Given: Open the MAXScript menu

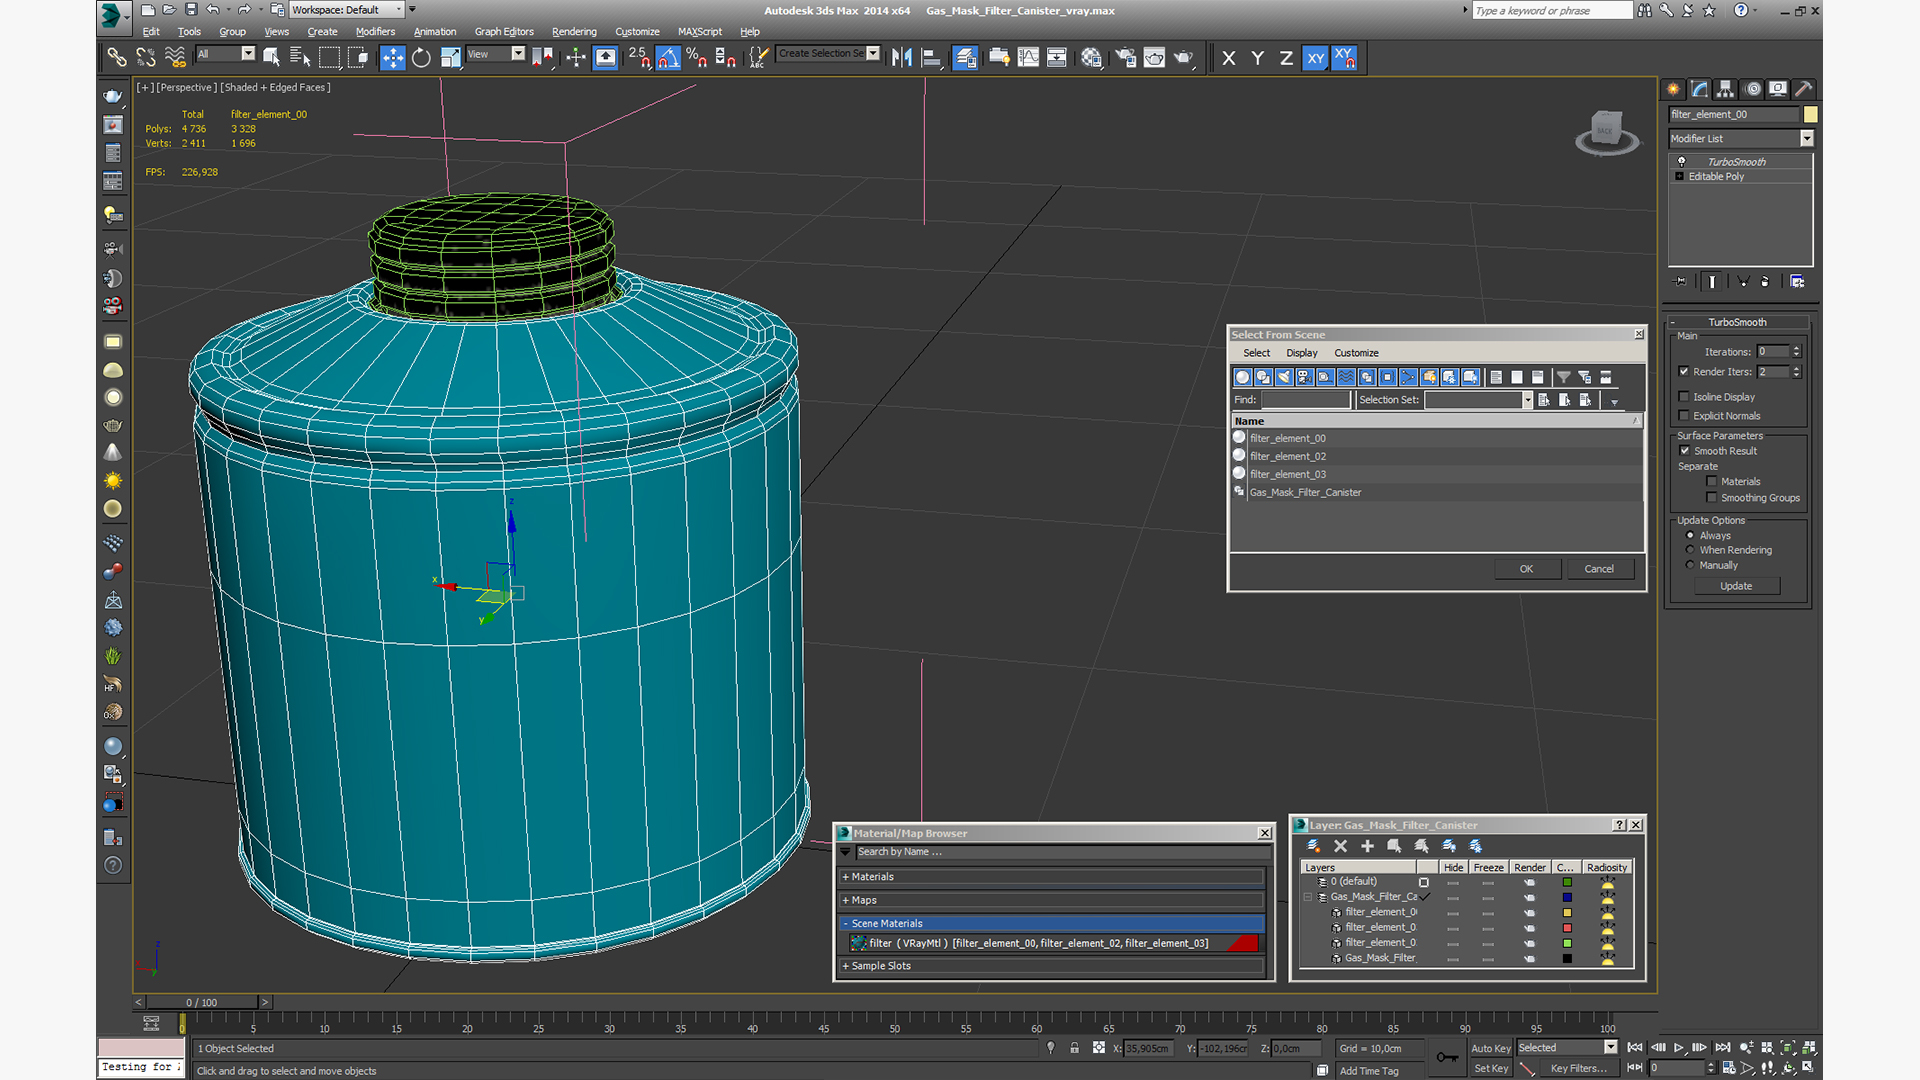Looking at the screenshot, I should point(700,32).
